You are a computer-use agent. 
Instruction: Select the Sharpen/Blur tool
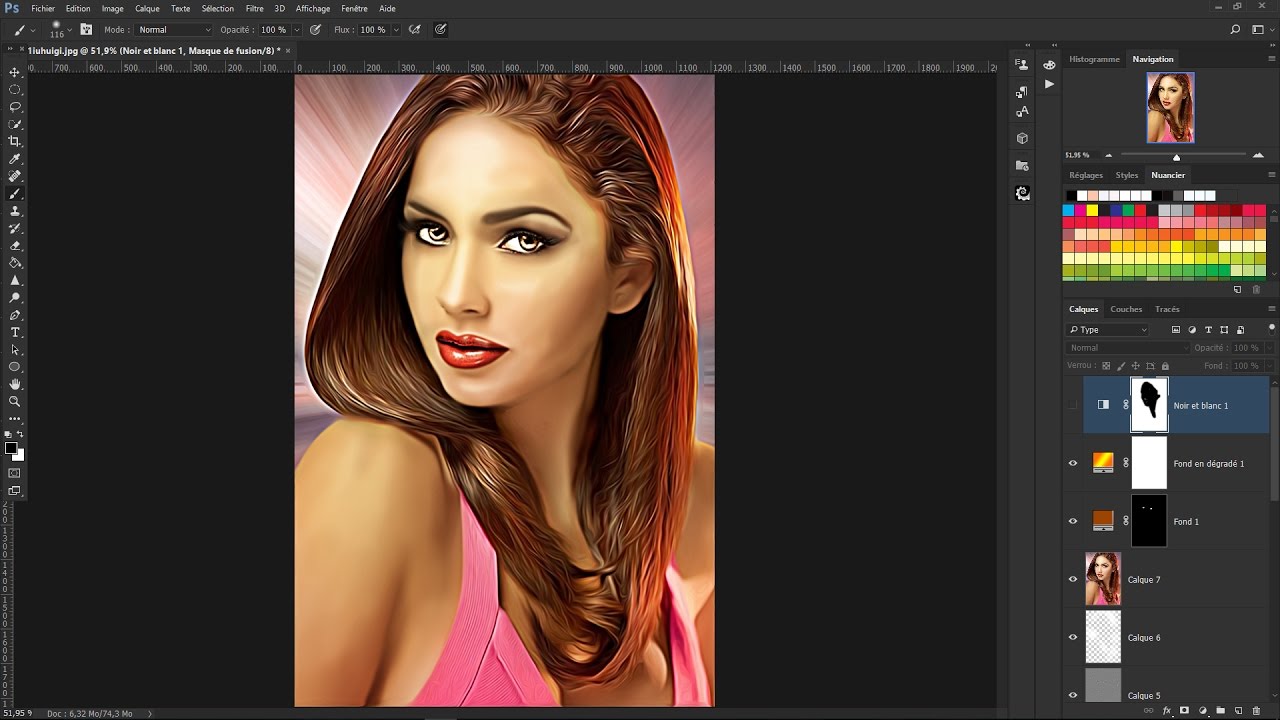click(x=15, y=280)
